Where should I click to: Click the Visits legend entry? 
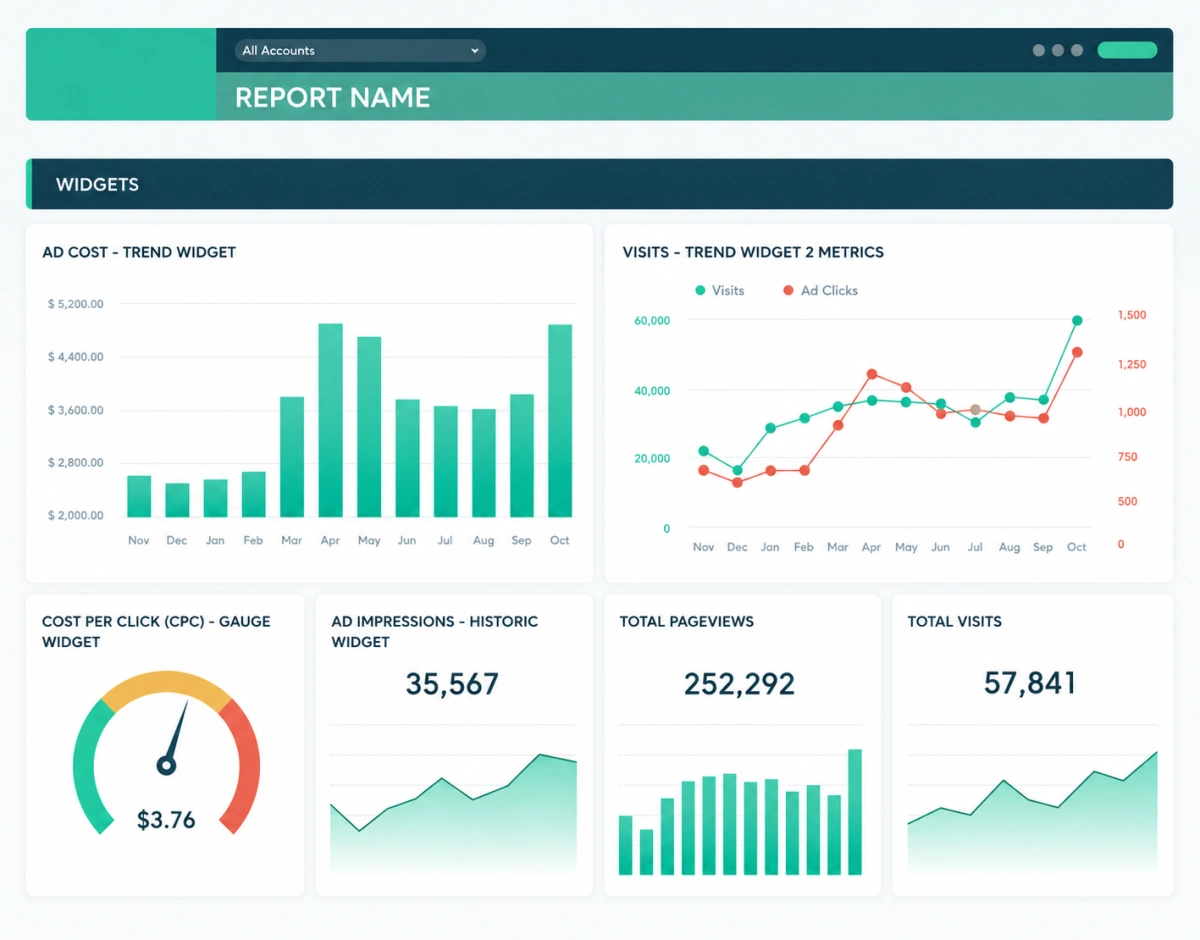coord(720,290)
